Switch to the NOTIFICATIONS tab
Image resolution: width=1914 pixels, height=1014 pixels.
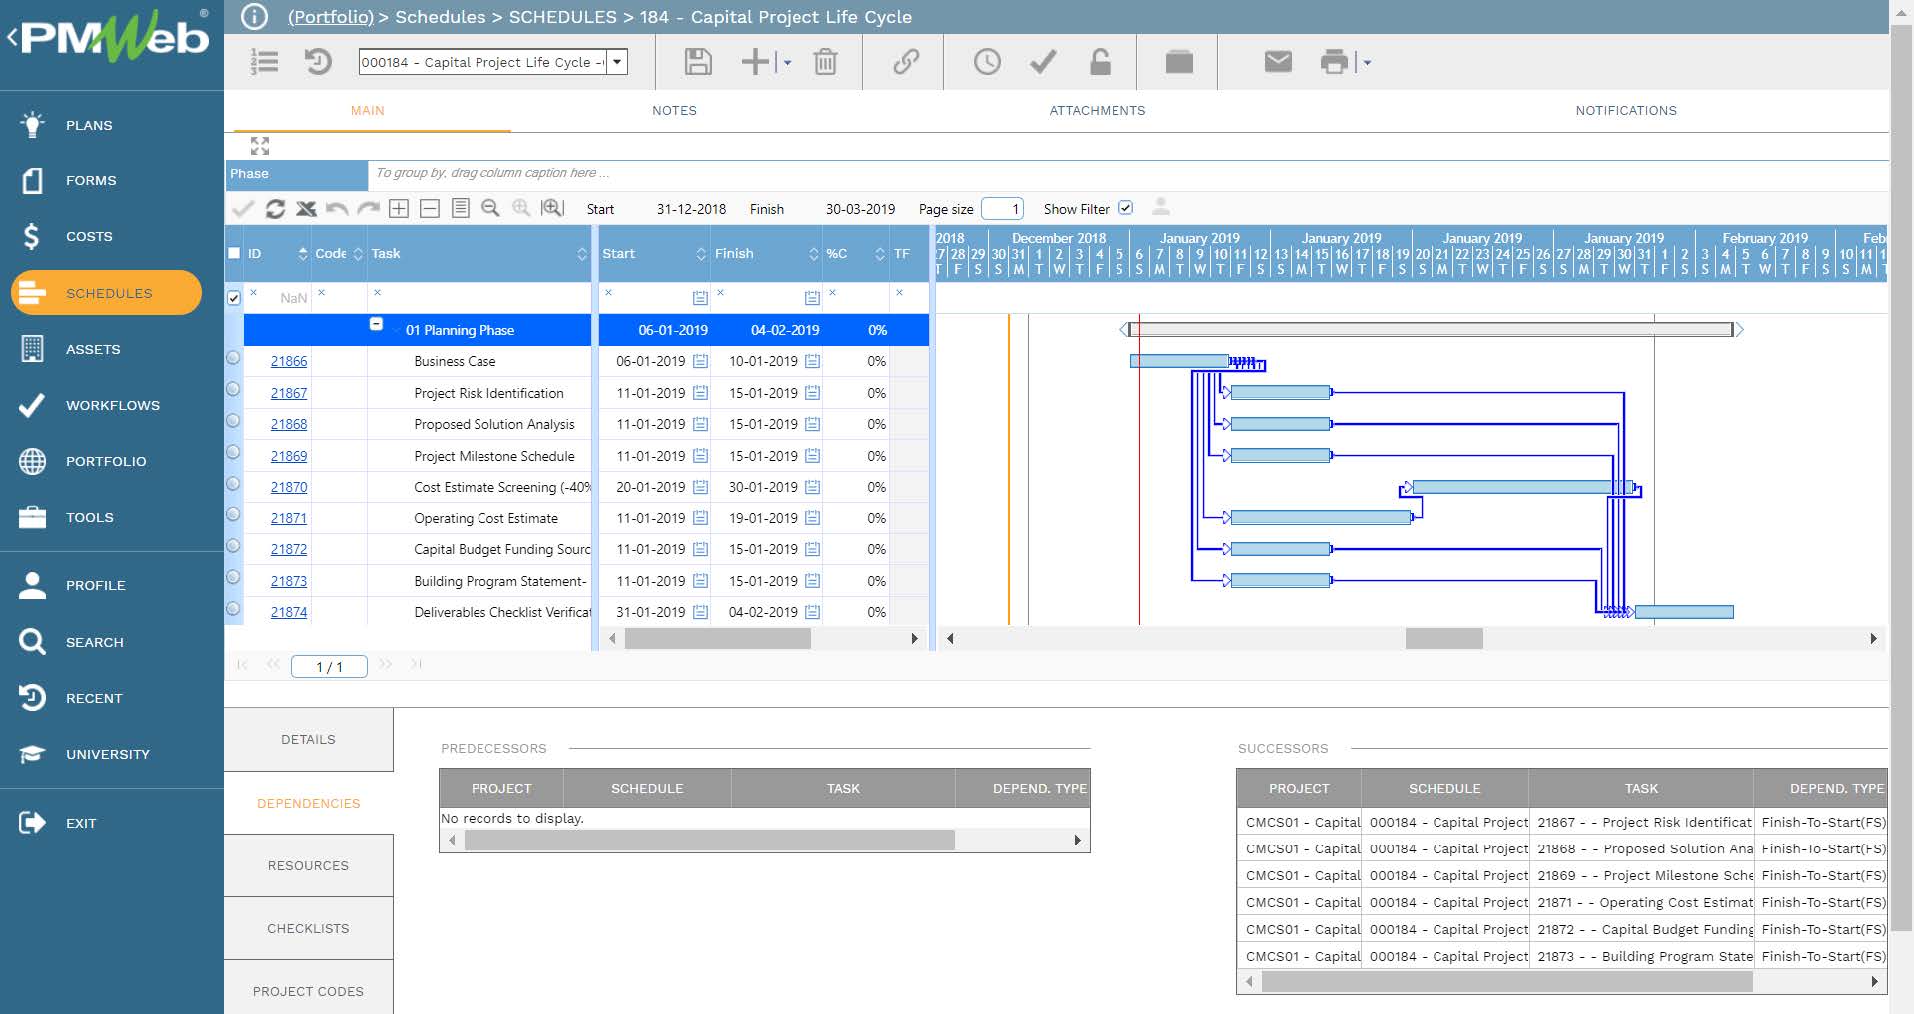click(1626, 111)
